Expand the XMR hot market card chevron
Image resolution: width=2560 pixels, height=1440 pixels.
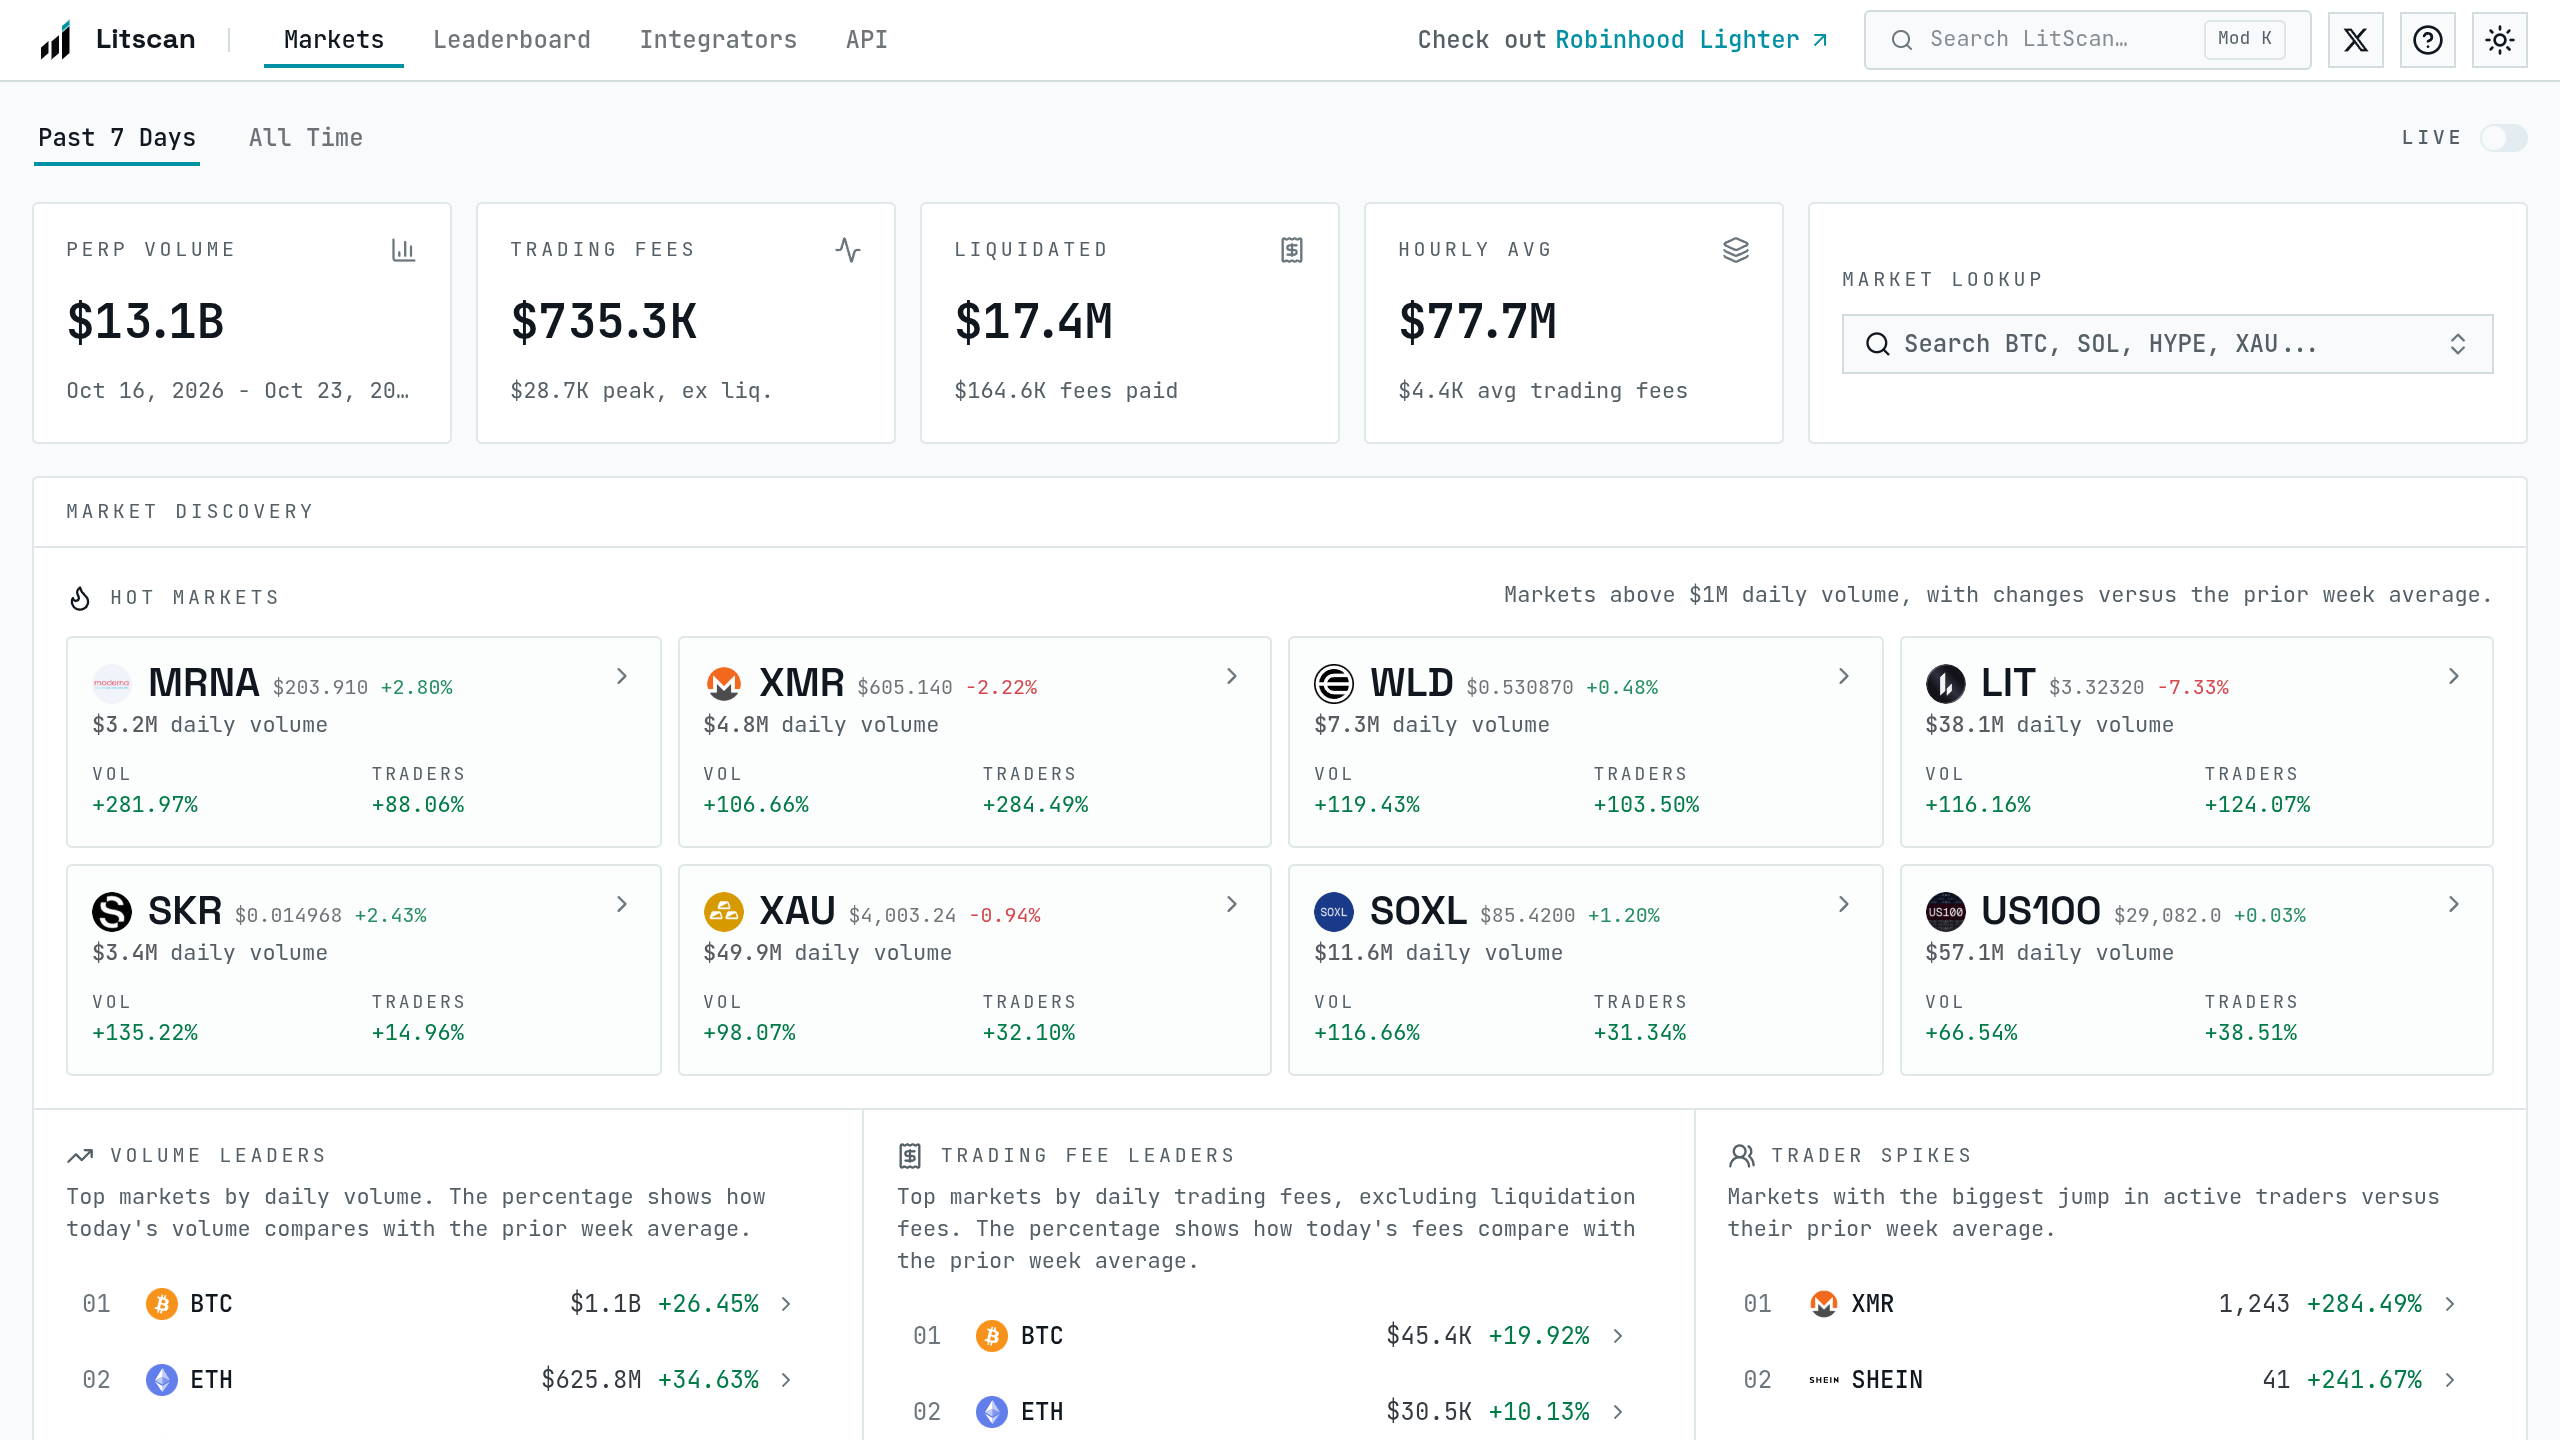pyautogui.click(x=1232, y=677)
